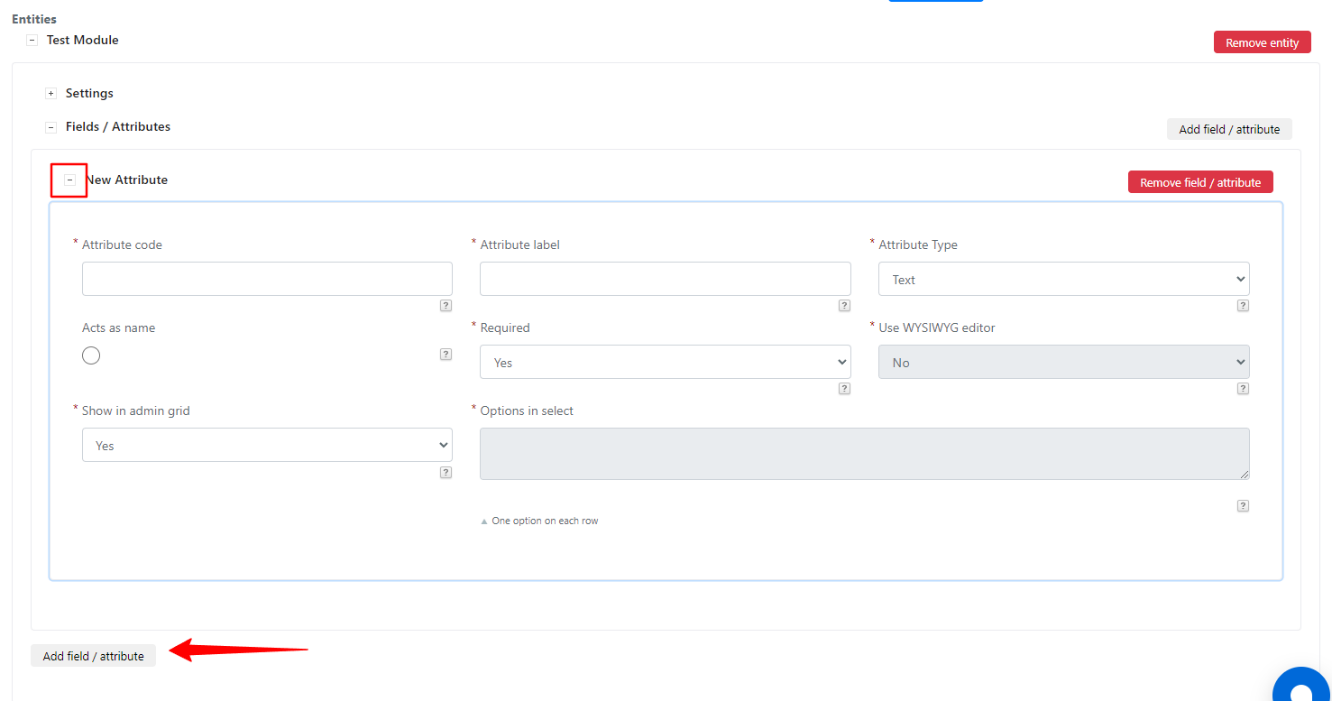Collapse the New Attribute panel
1332x701 pixels.
coord(70,180)
